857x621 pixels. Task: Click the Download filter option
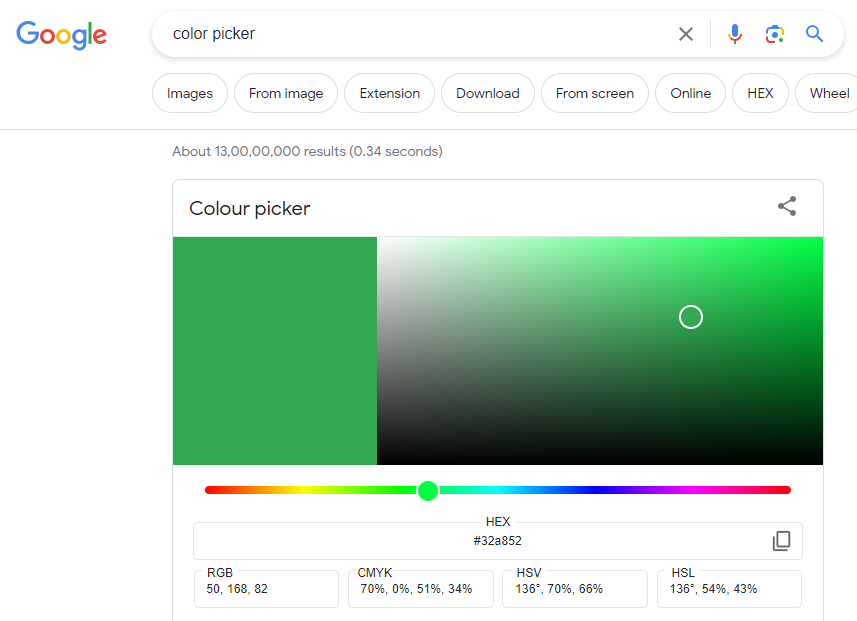[x=487, y=93]
